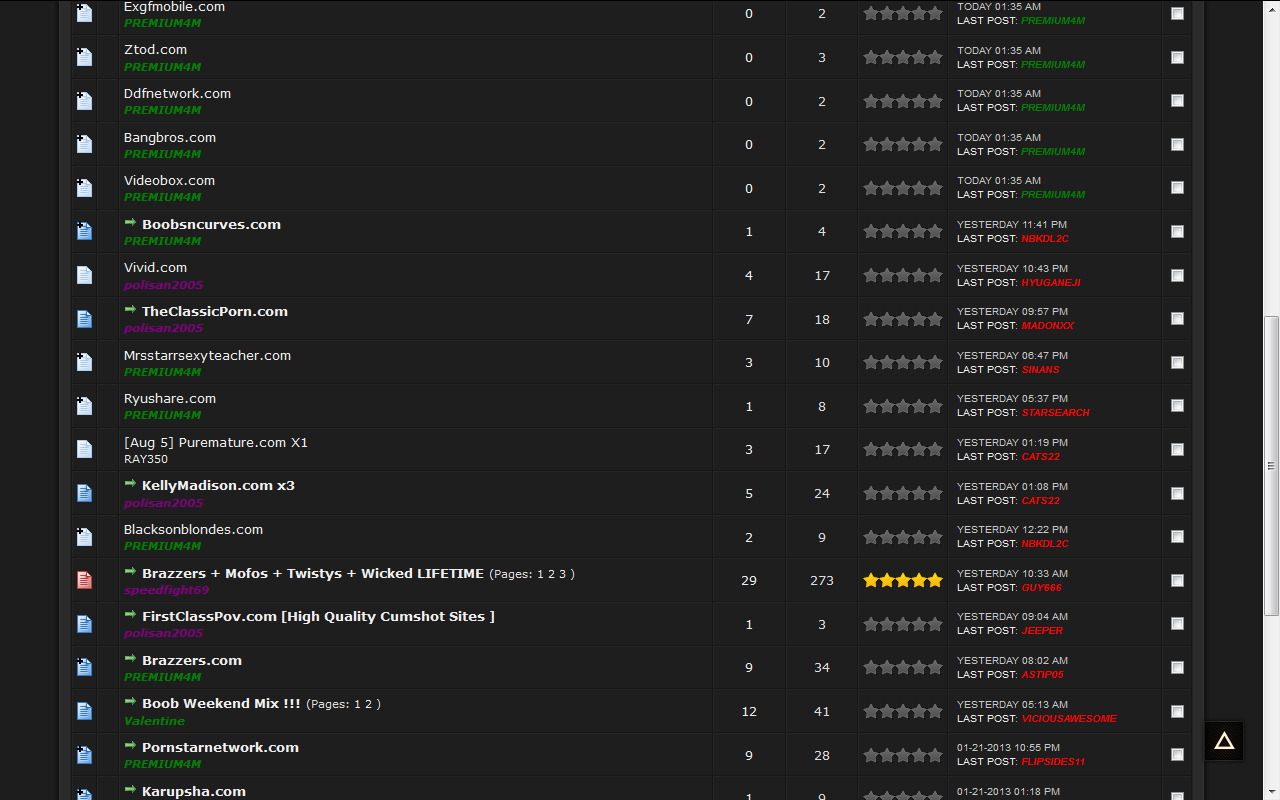
Task: Open last poster GUY666 profile
Action: pyautogui.click(x=1041, y=588)
